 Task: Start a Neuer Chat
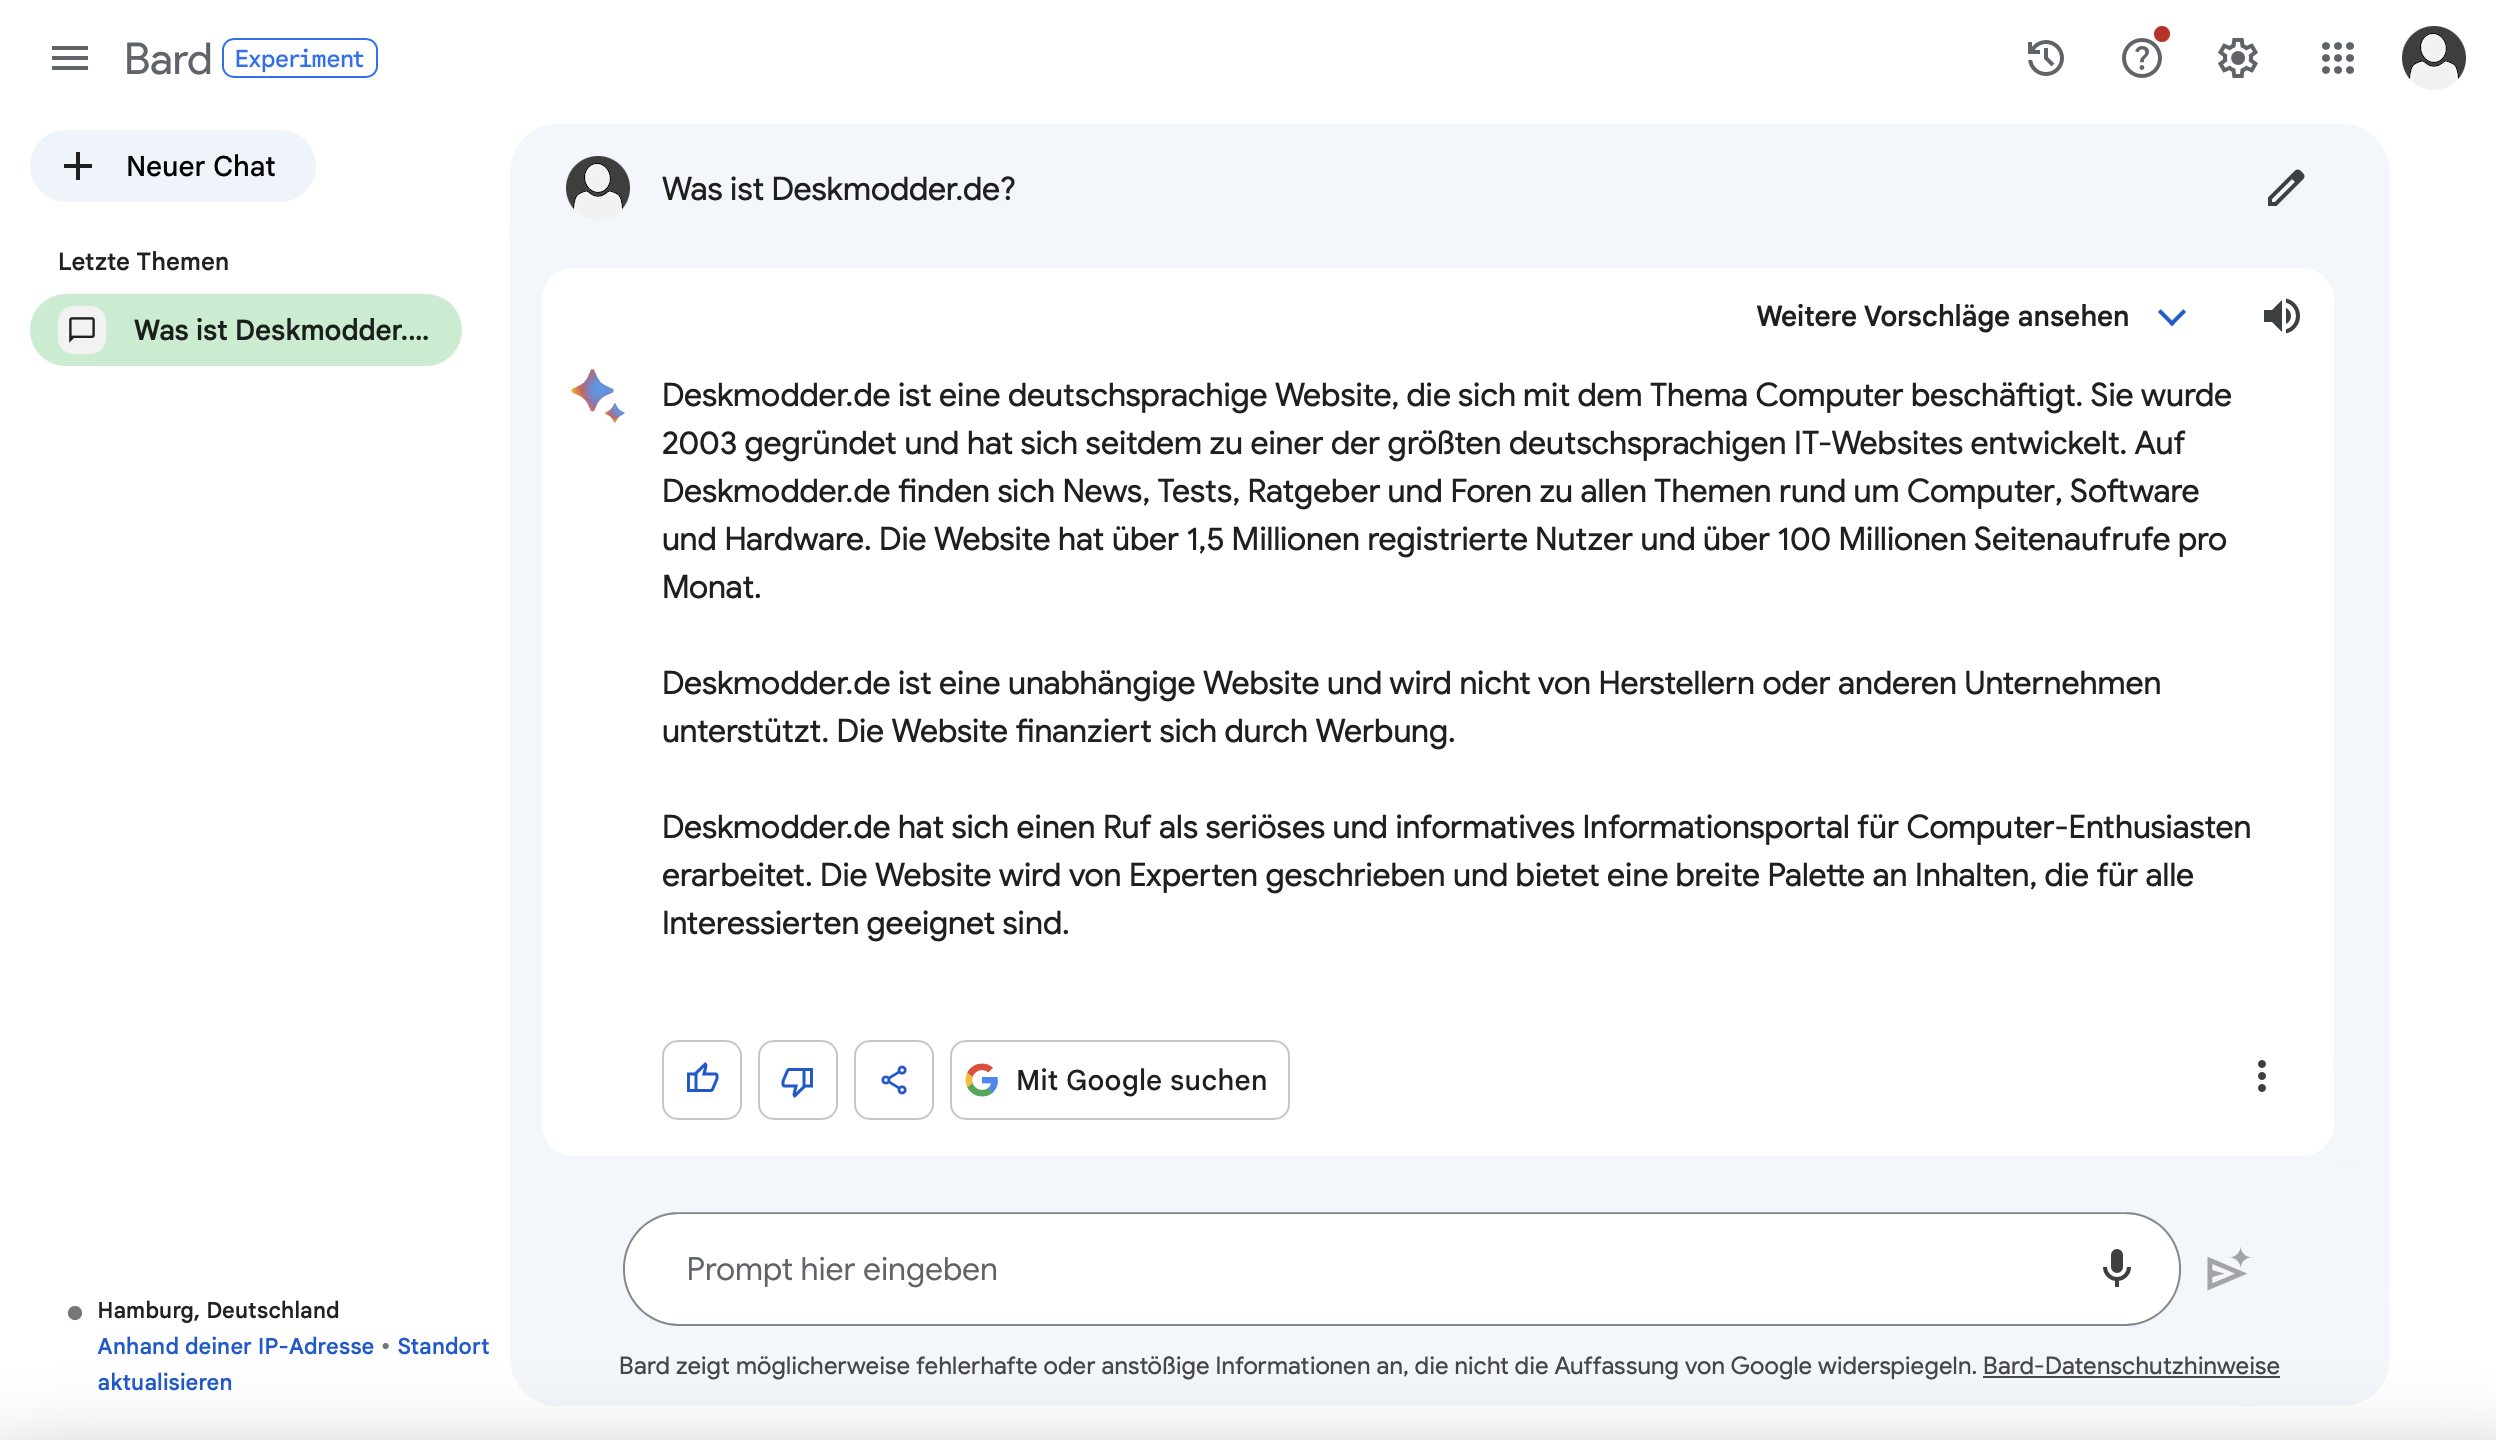(x=173, y=166)
